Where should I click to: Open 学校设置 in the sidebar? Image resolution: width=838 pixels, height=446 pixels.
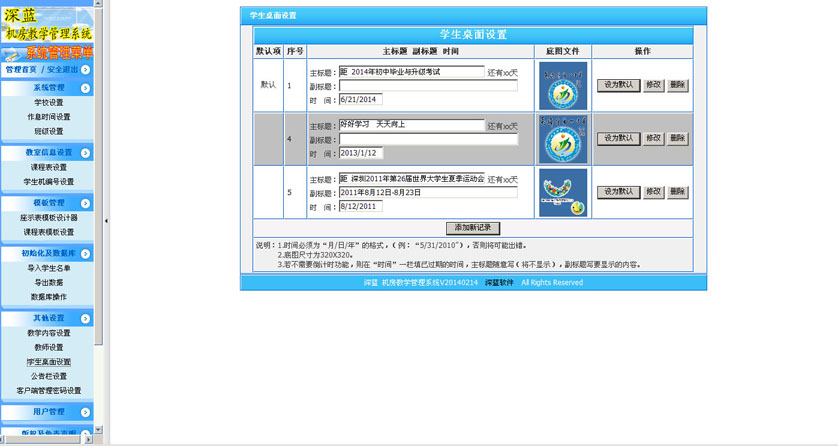[48, 102]
